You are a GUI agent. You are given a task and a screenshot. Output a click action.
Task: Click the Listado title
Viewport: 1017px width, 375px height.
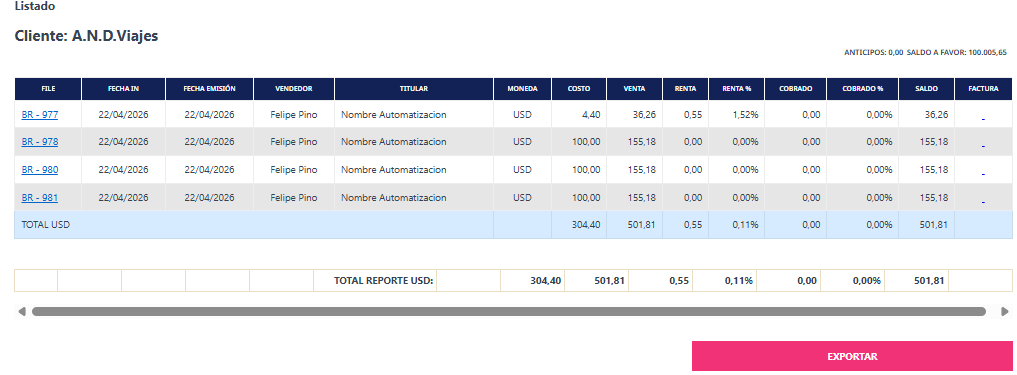(x=35, y=6)
